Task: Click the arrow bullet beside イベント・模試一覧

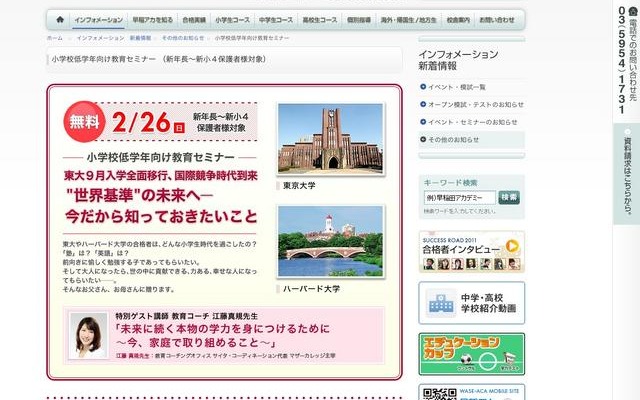Action: pyautogui.click(x=423, y=87)
